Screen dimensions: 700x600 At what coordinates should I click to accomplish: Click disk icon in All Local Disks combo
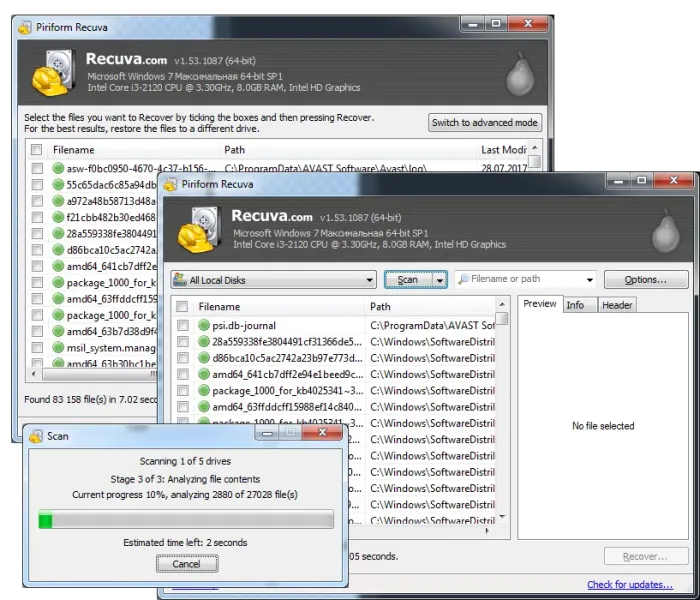(x=179, y=279)
